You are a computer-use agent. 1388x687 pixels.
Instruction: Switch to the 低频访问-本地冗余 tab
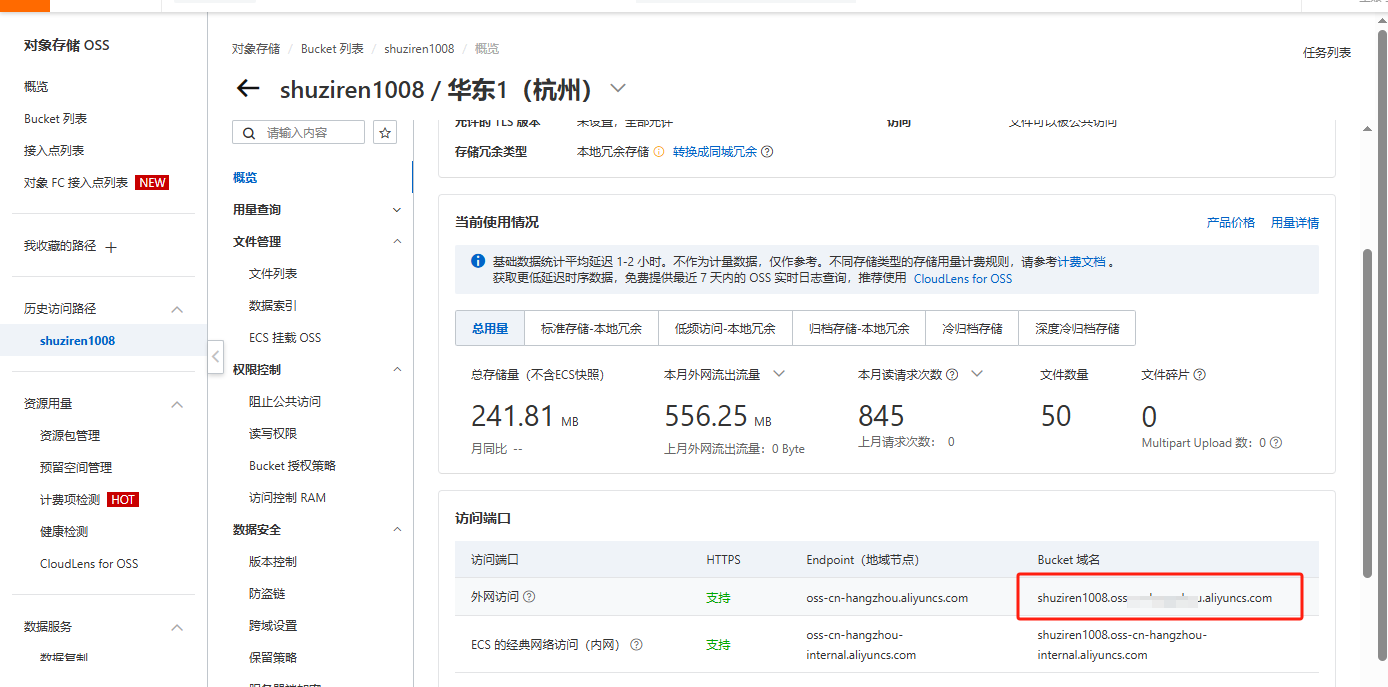coord(725,328)
